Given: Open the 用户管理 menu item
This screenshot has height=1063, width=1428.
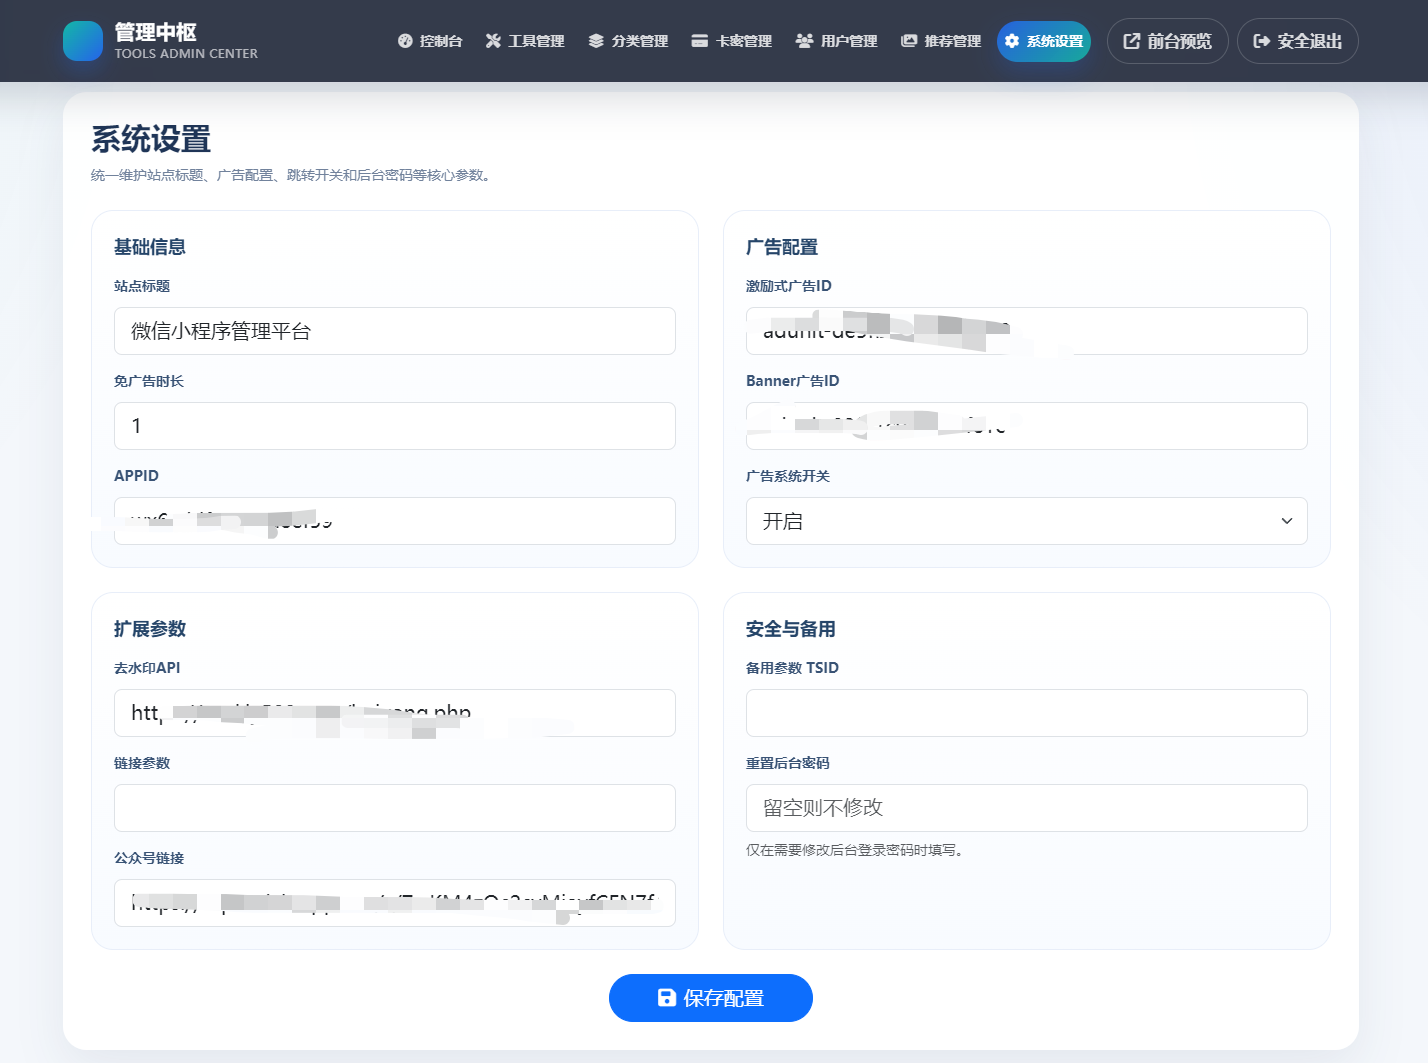Looking at the screenshot, I should click(x=836, y=41).
